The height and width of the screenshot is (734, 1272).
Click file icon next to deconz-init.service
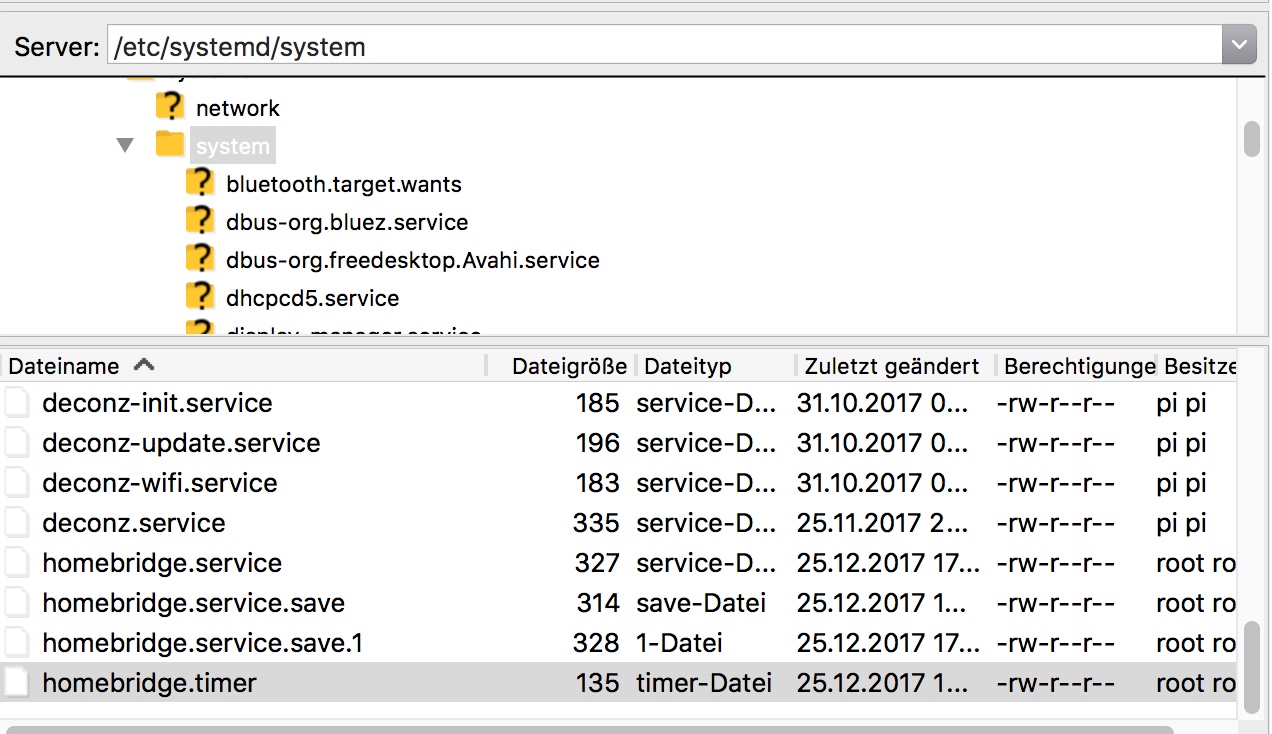click(17, 403)
